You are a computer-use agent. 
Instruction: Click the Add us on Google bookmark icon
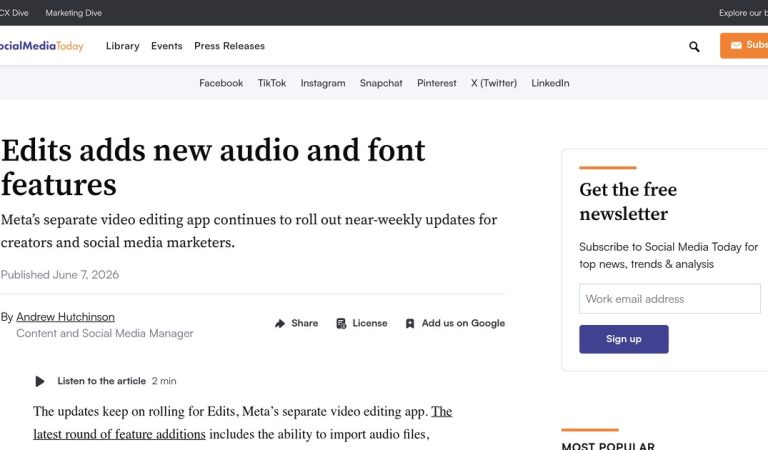pyautogui.click(x=410, y=323)
